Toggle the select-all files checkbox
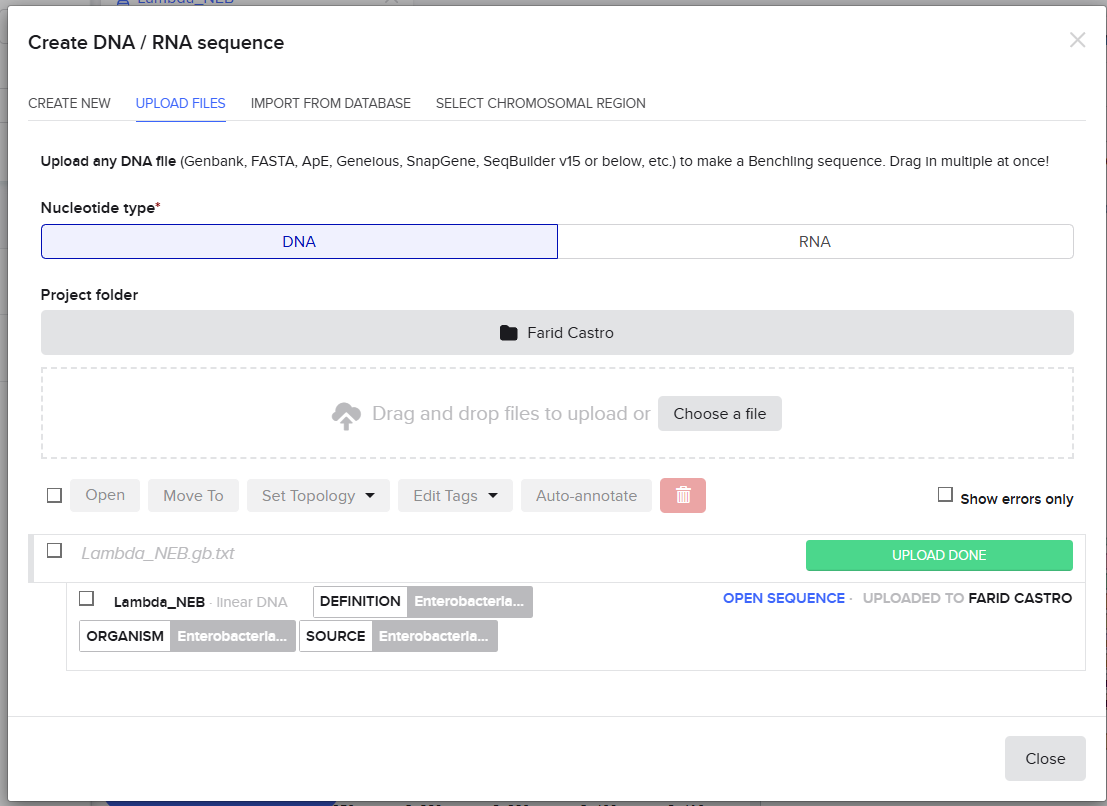1107x806 pixels. (x=54, y=495)
